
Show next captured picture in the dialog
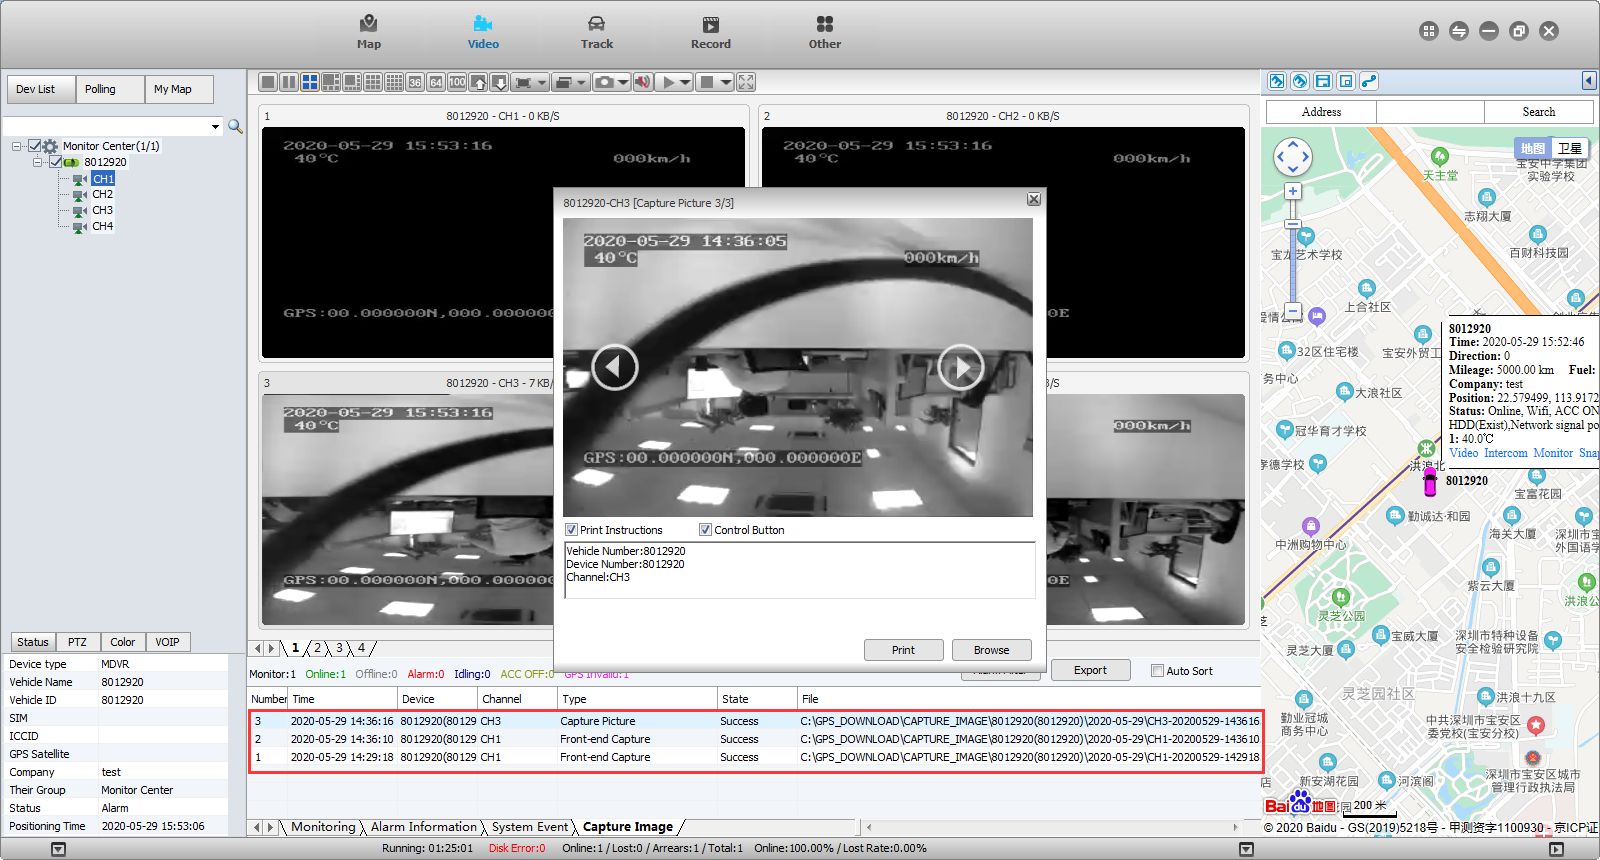pos(961,367)
